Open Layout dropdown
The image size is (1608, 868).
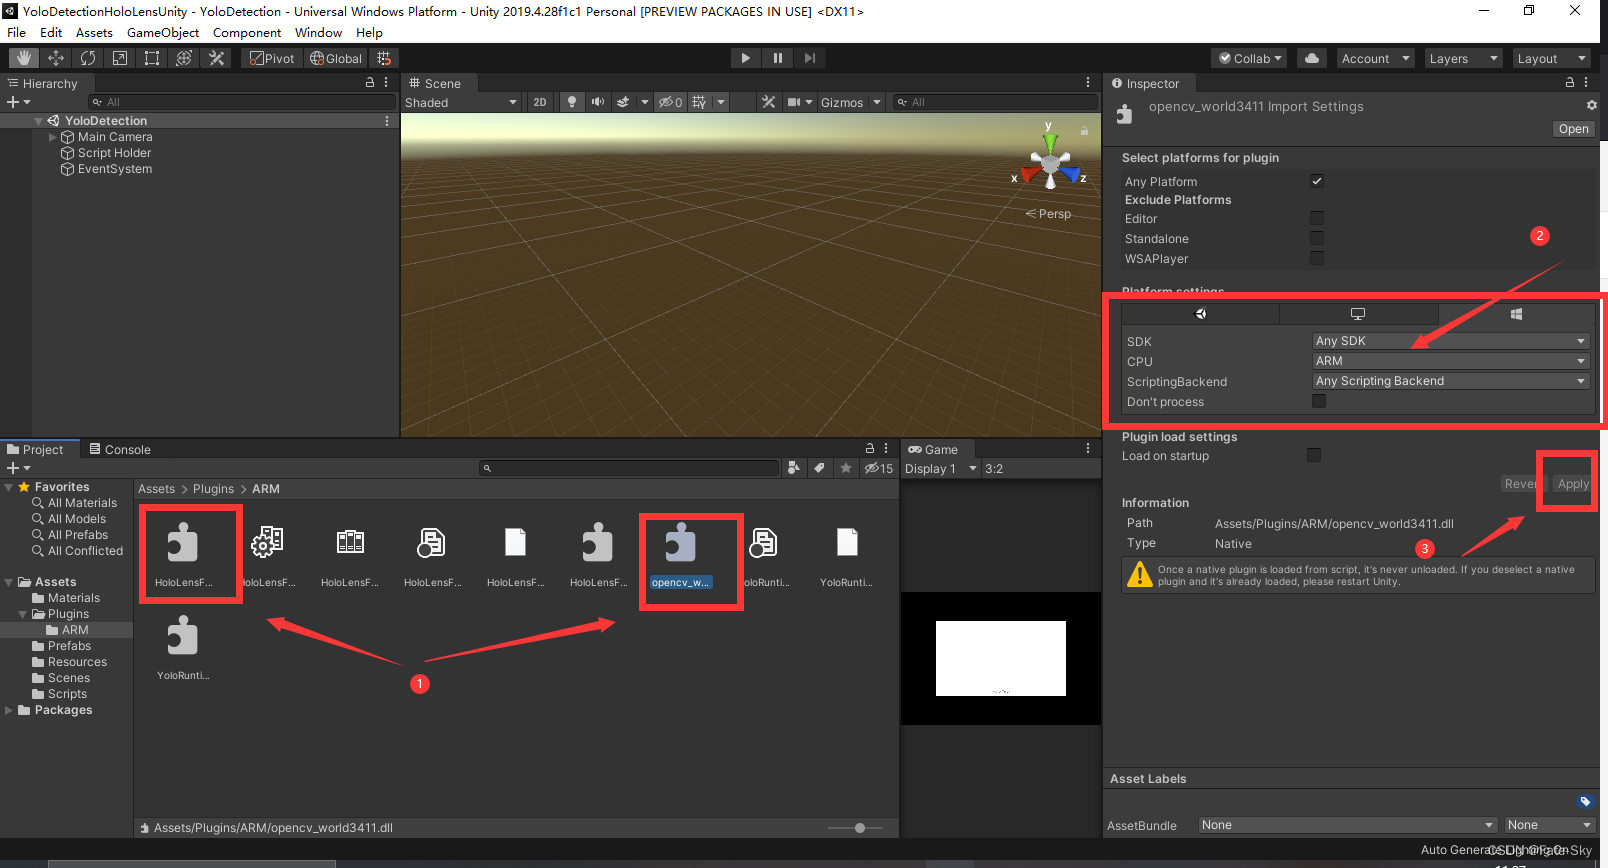point(1551,58)
